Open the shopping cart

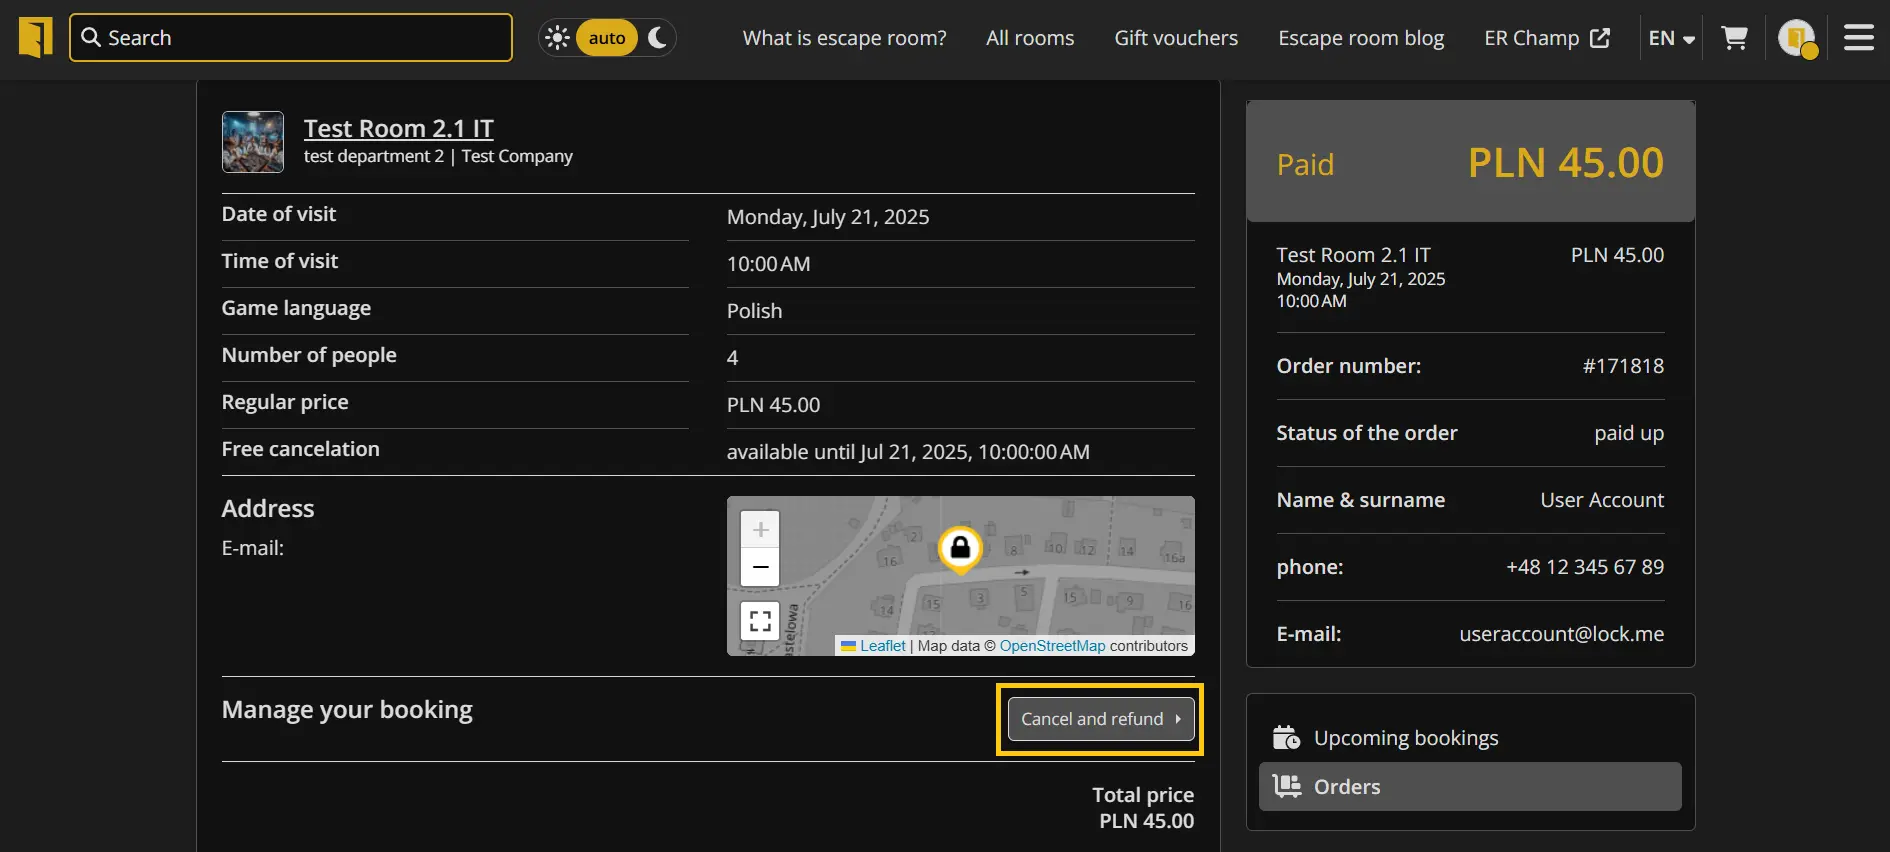click(1734, 38)
